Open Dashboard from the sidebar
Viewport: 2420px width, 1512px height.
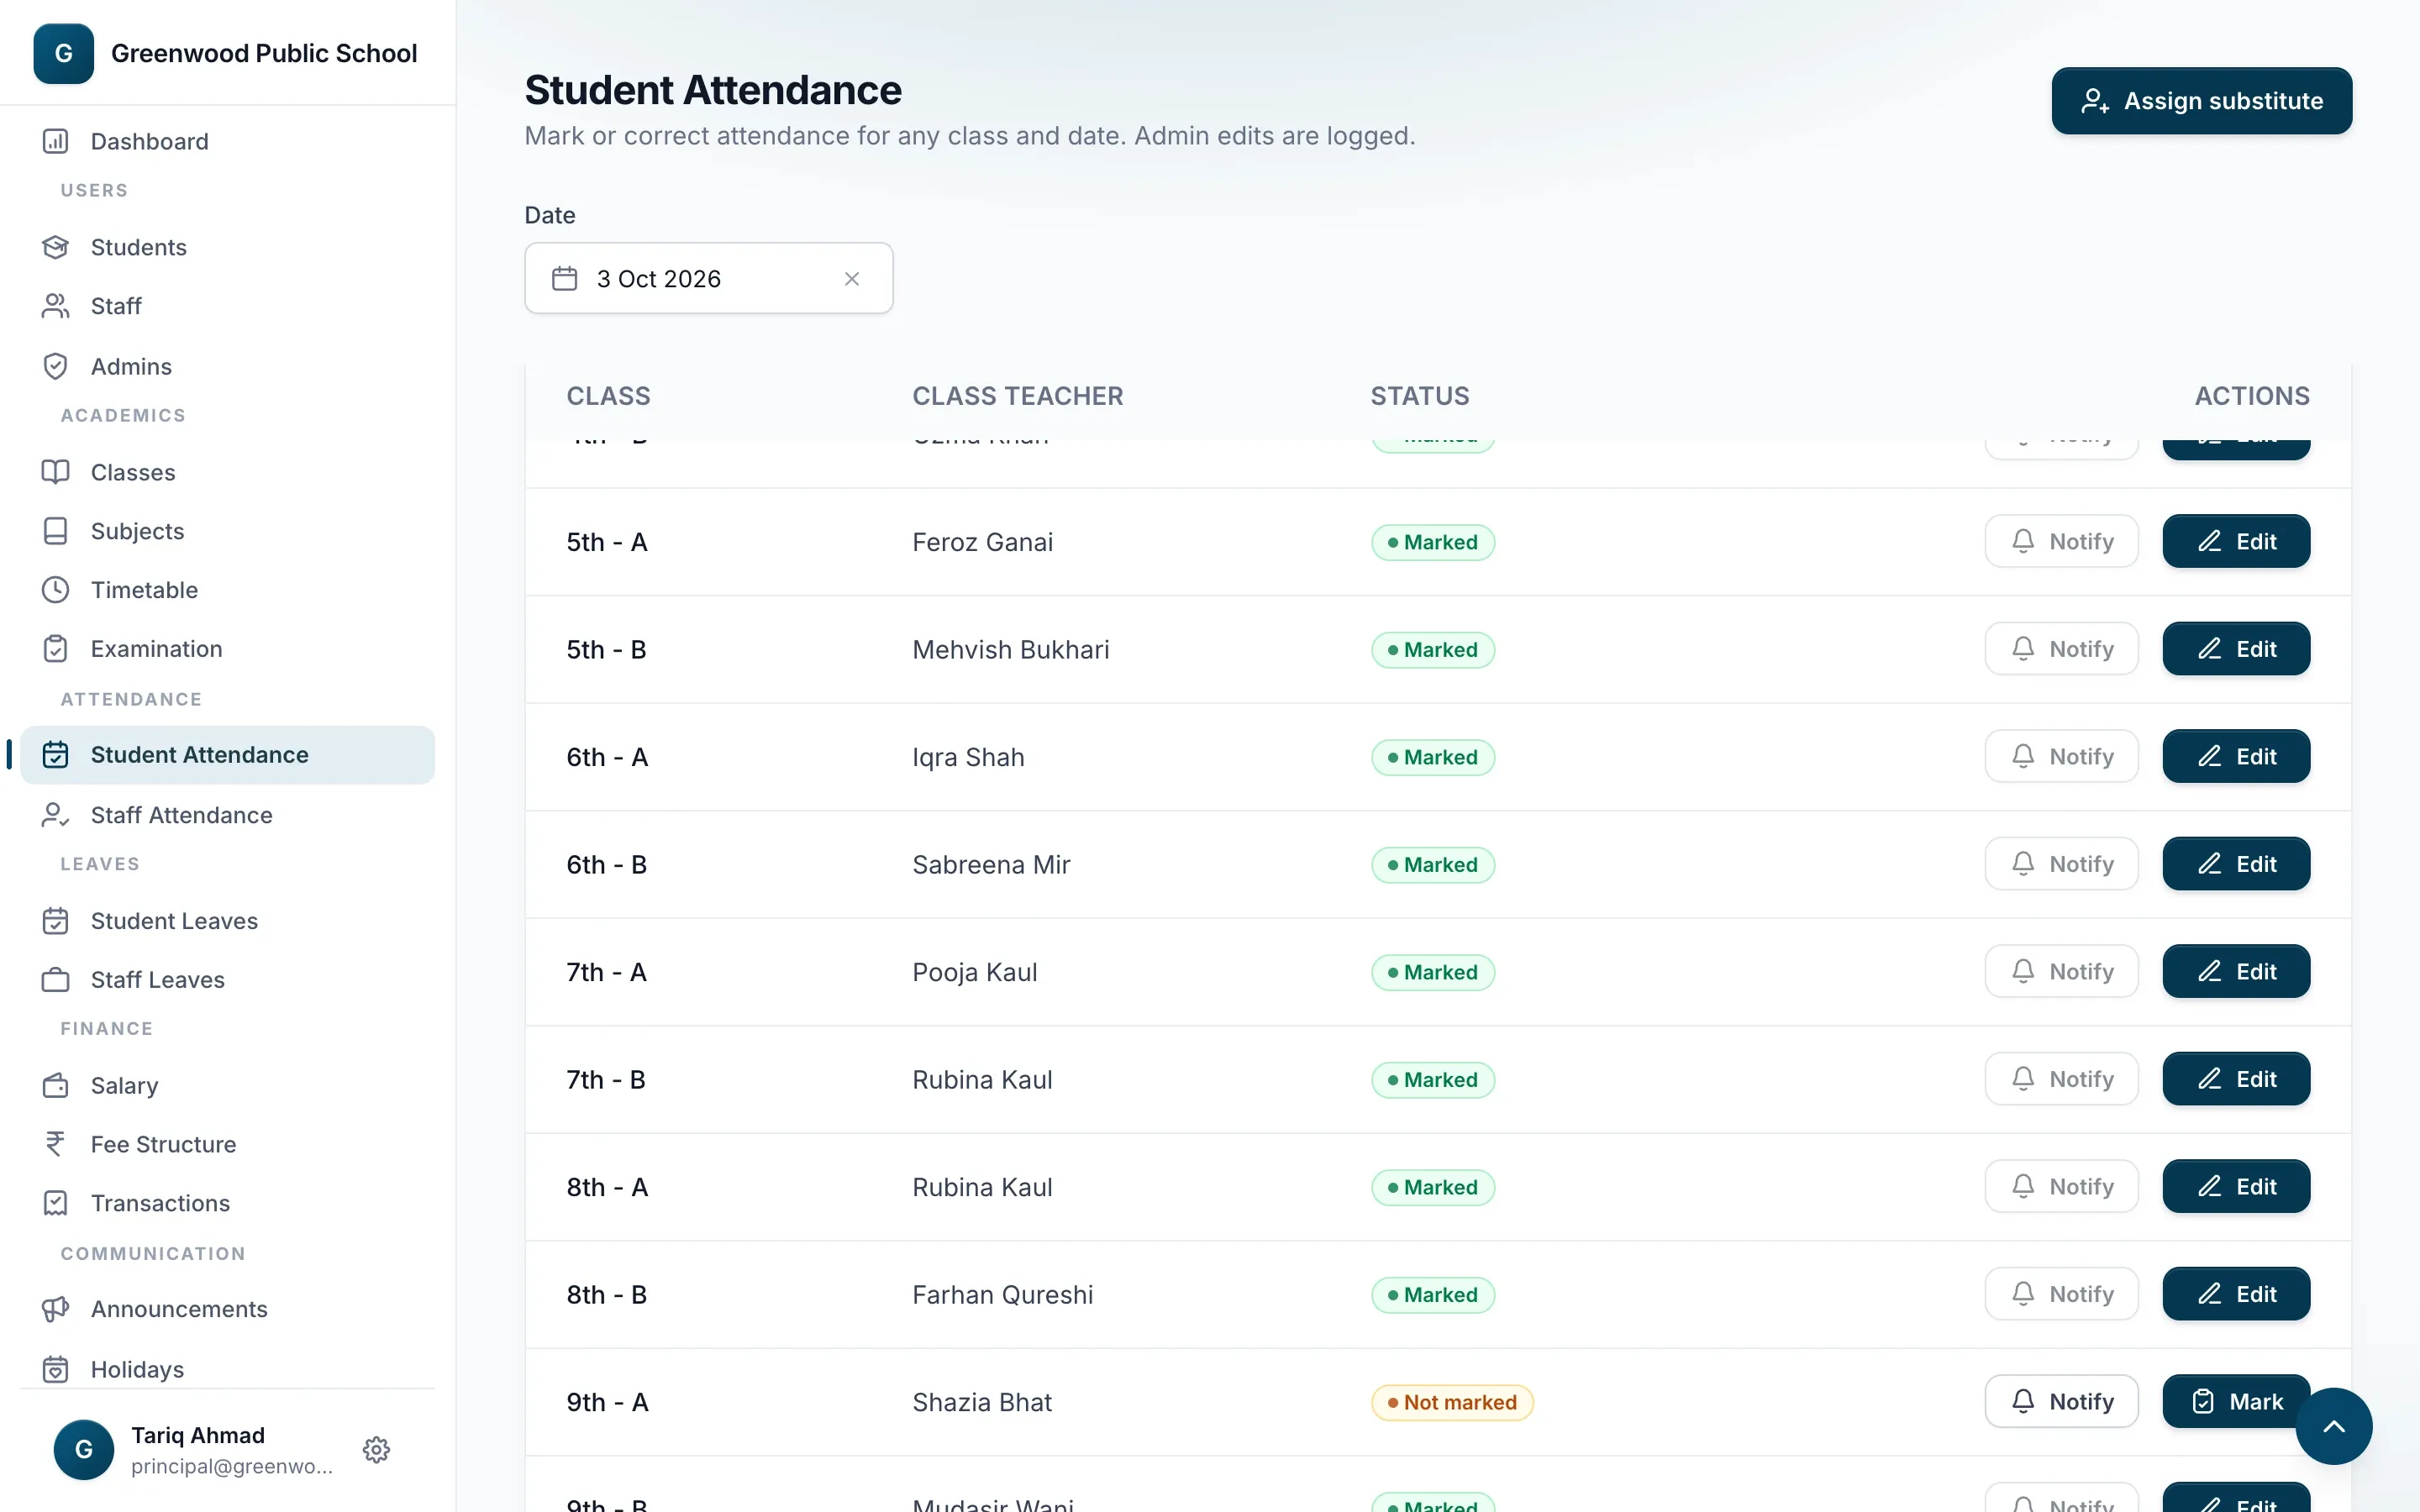coord(227,141)
